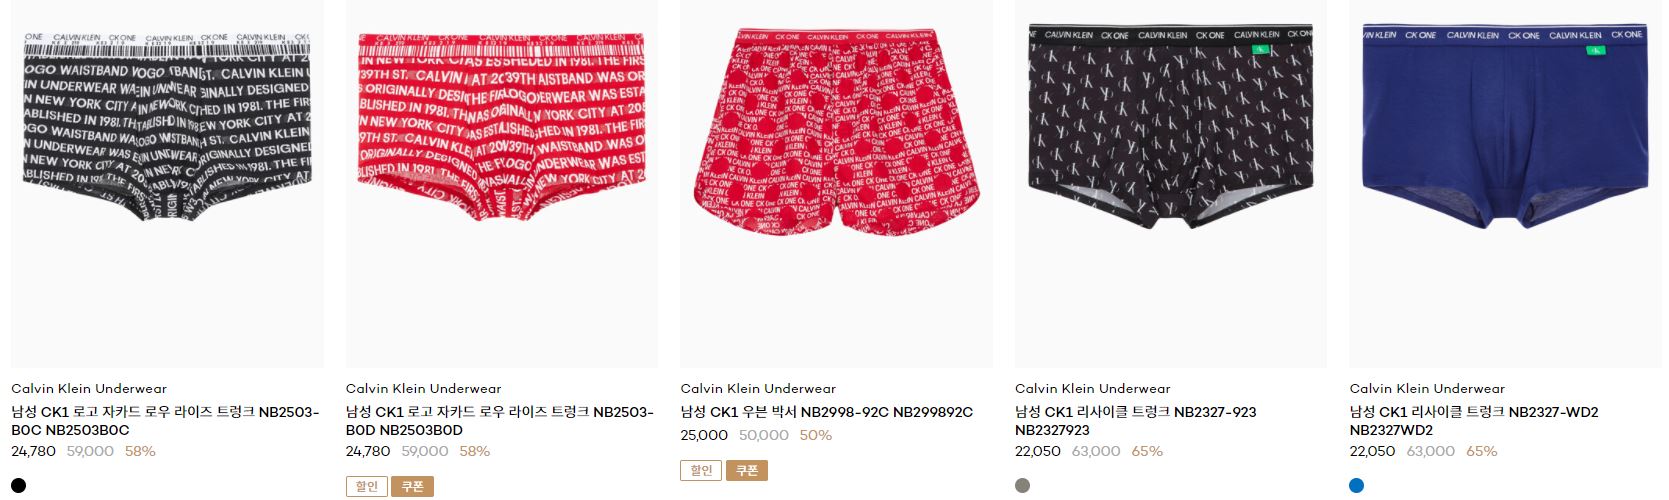This screenshot has height=500, width=1669.
Task: Open product title NB2503-B0D NB2503B0D
Action: (x=500, y=421)
